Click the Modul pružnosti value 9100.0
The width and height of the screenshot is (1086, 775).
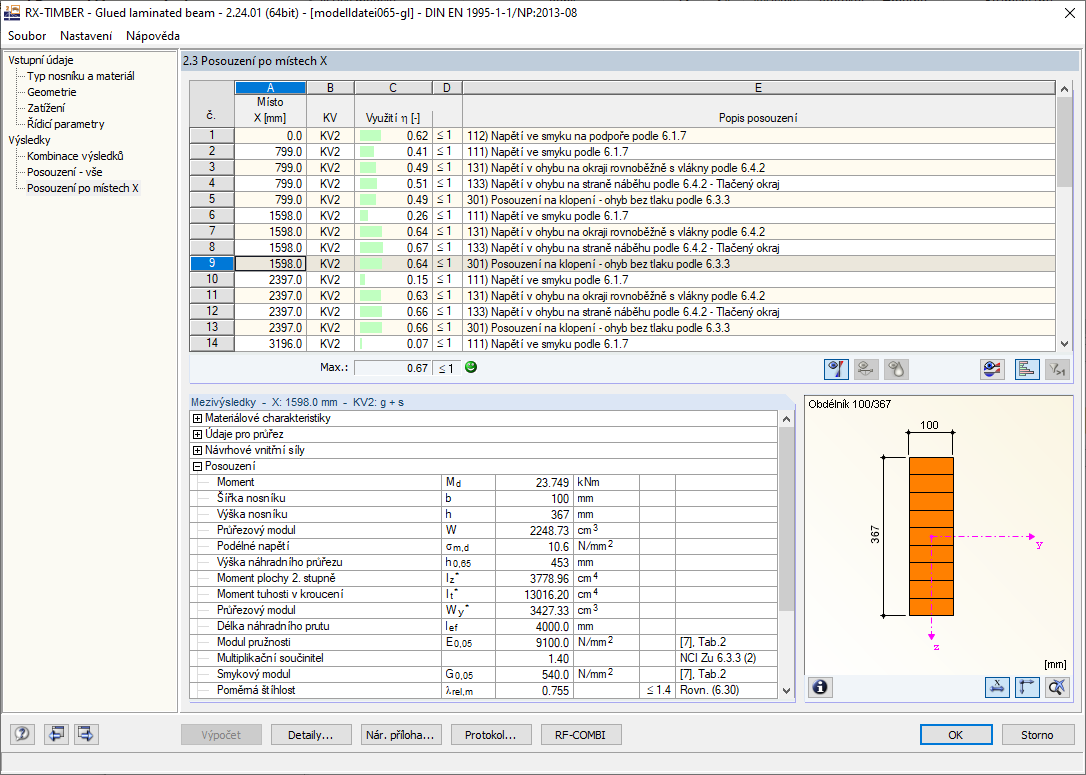533,642
